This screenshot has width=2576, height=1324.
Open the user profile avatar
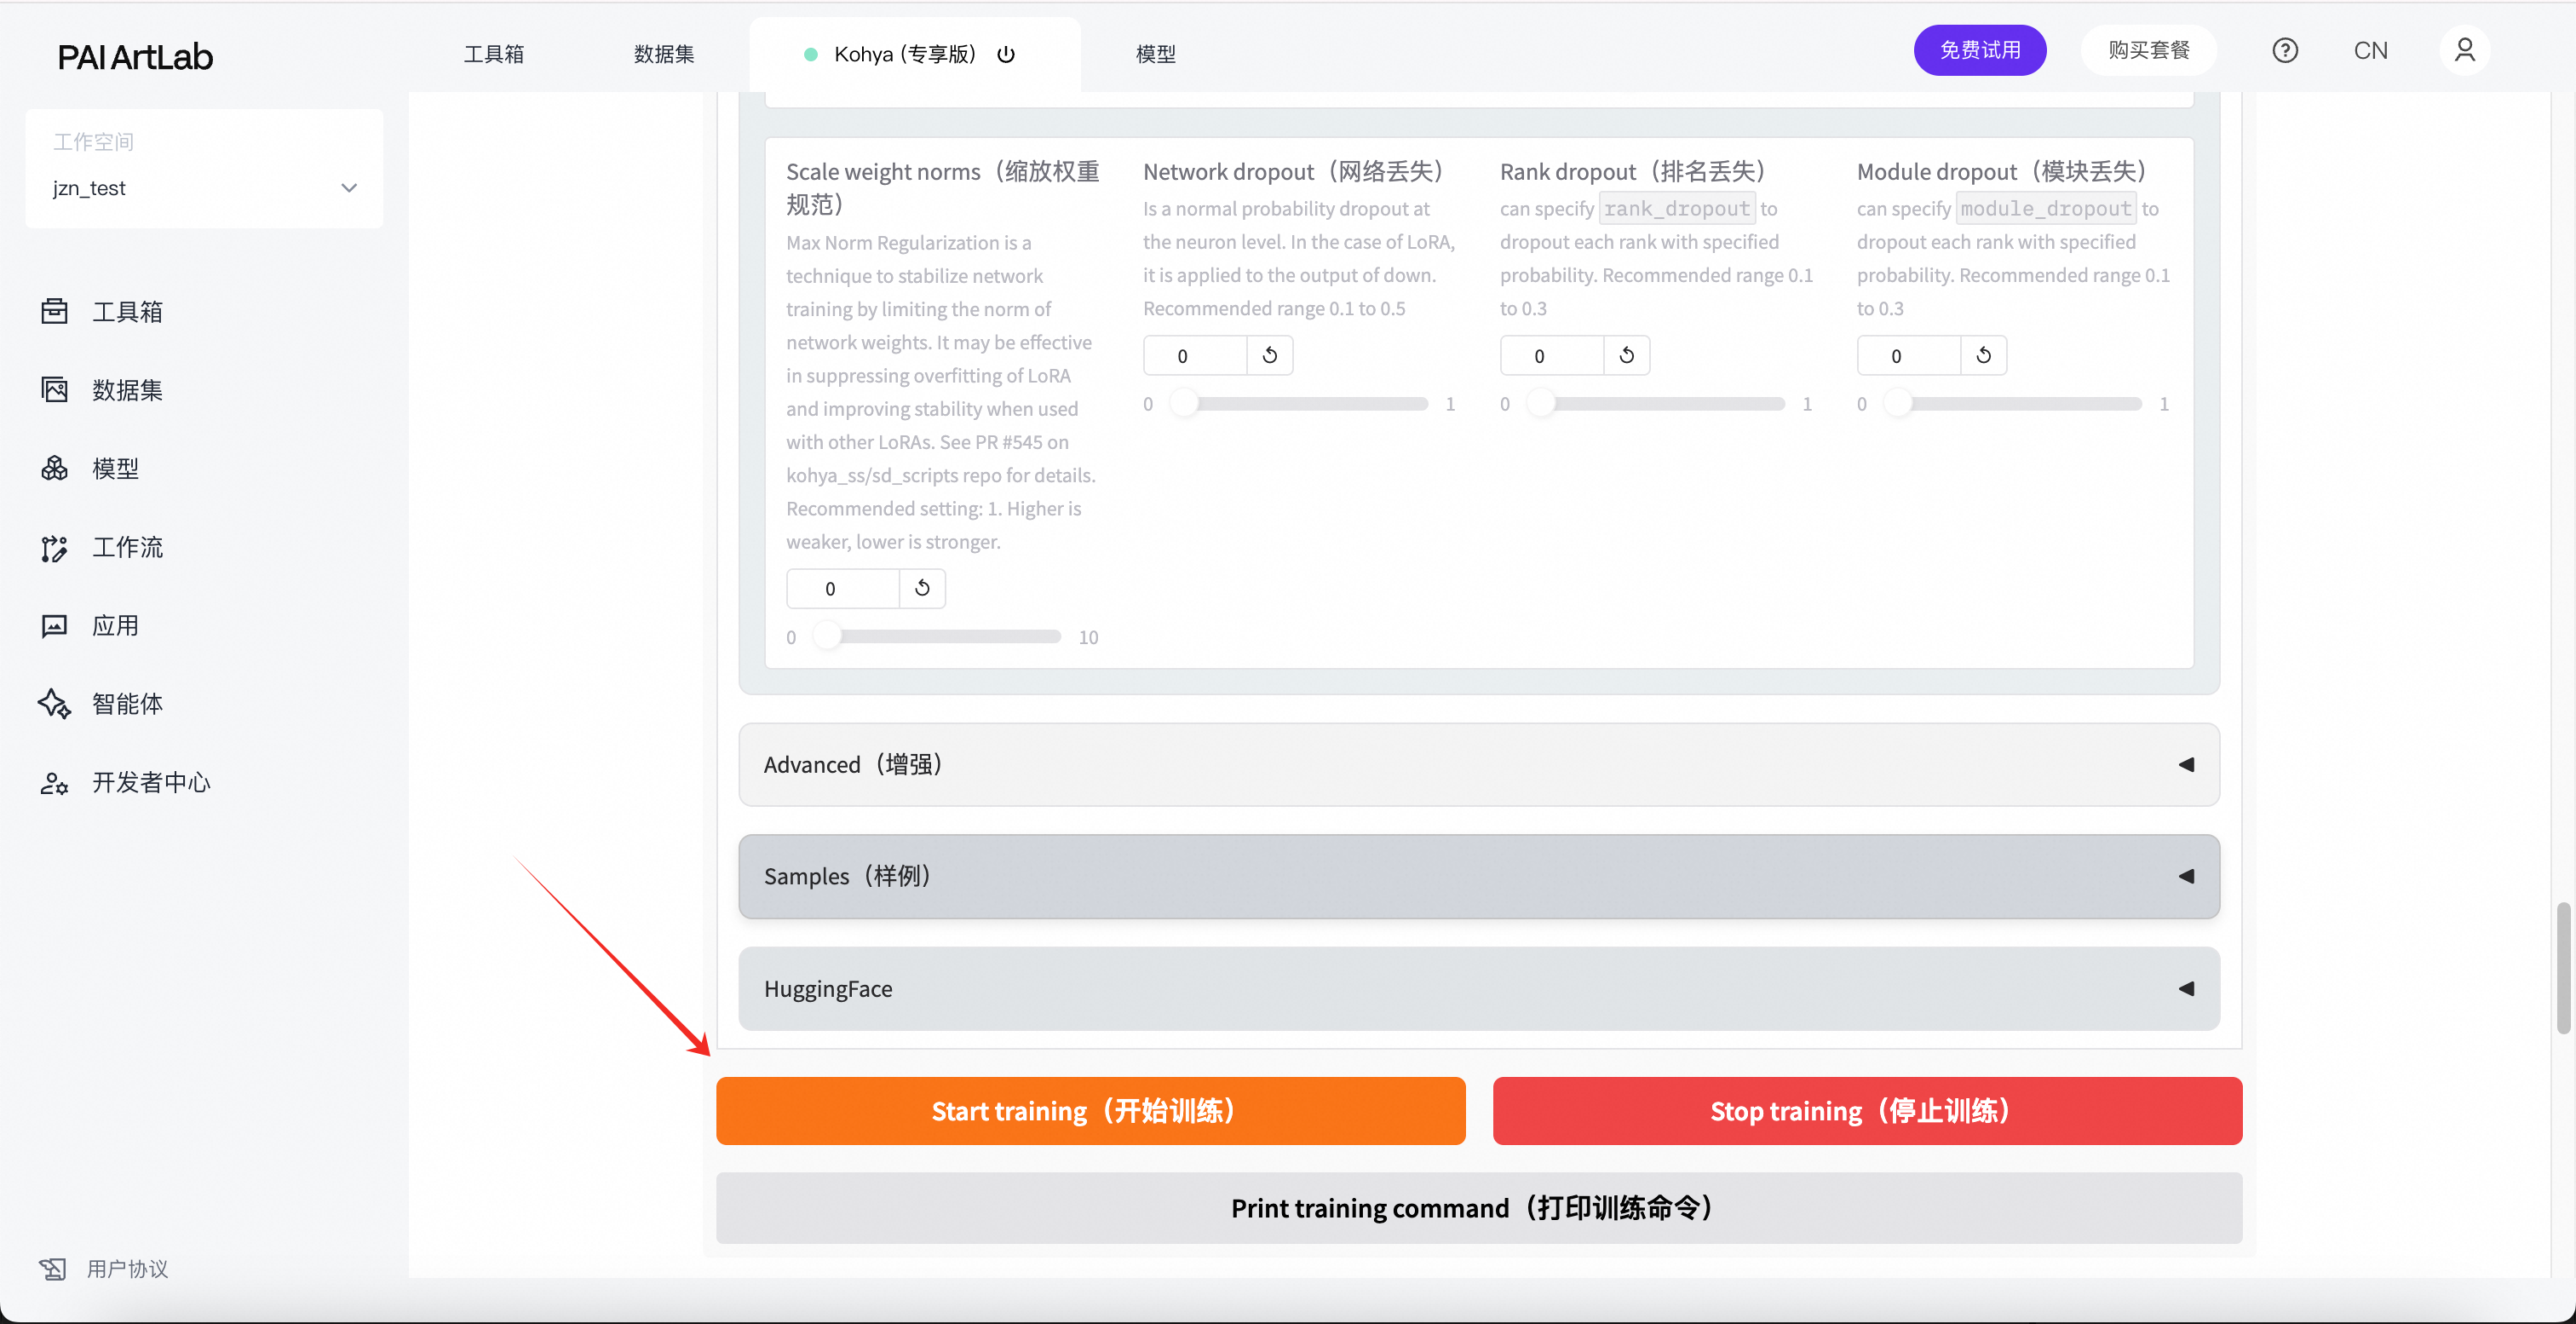[x=2464, y=50]
